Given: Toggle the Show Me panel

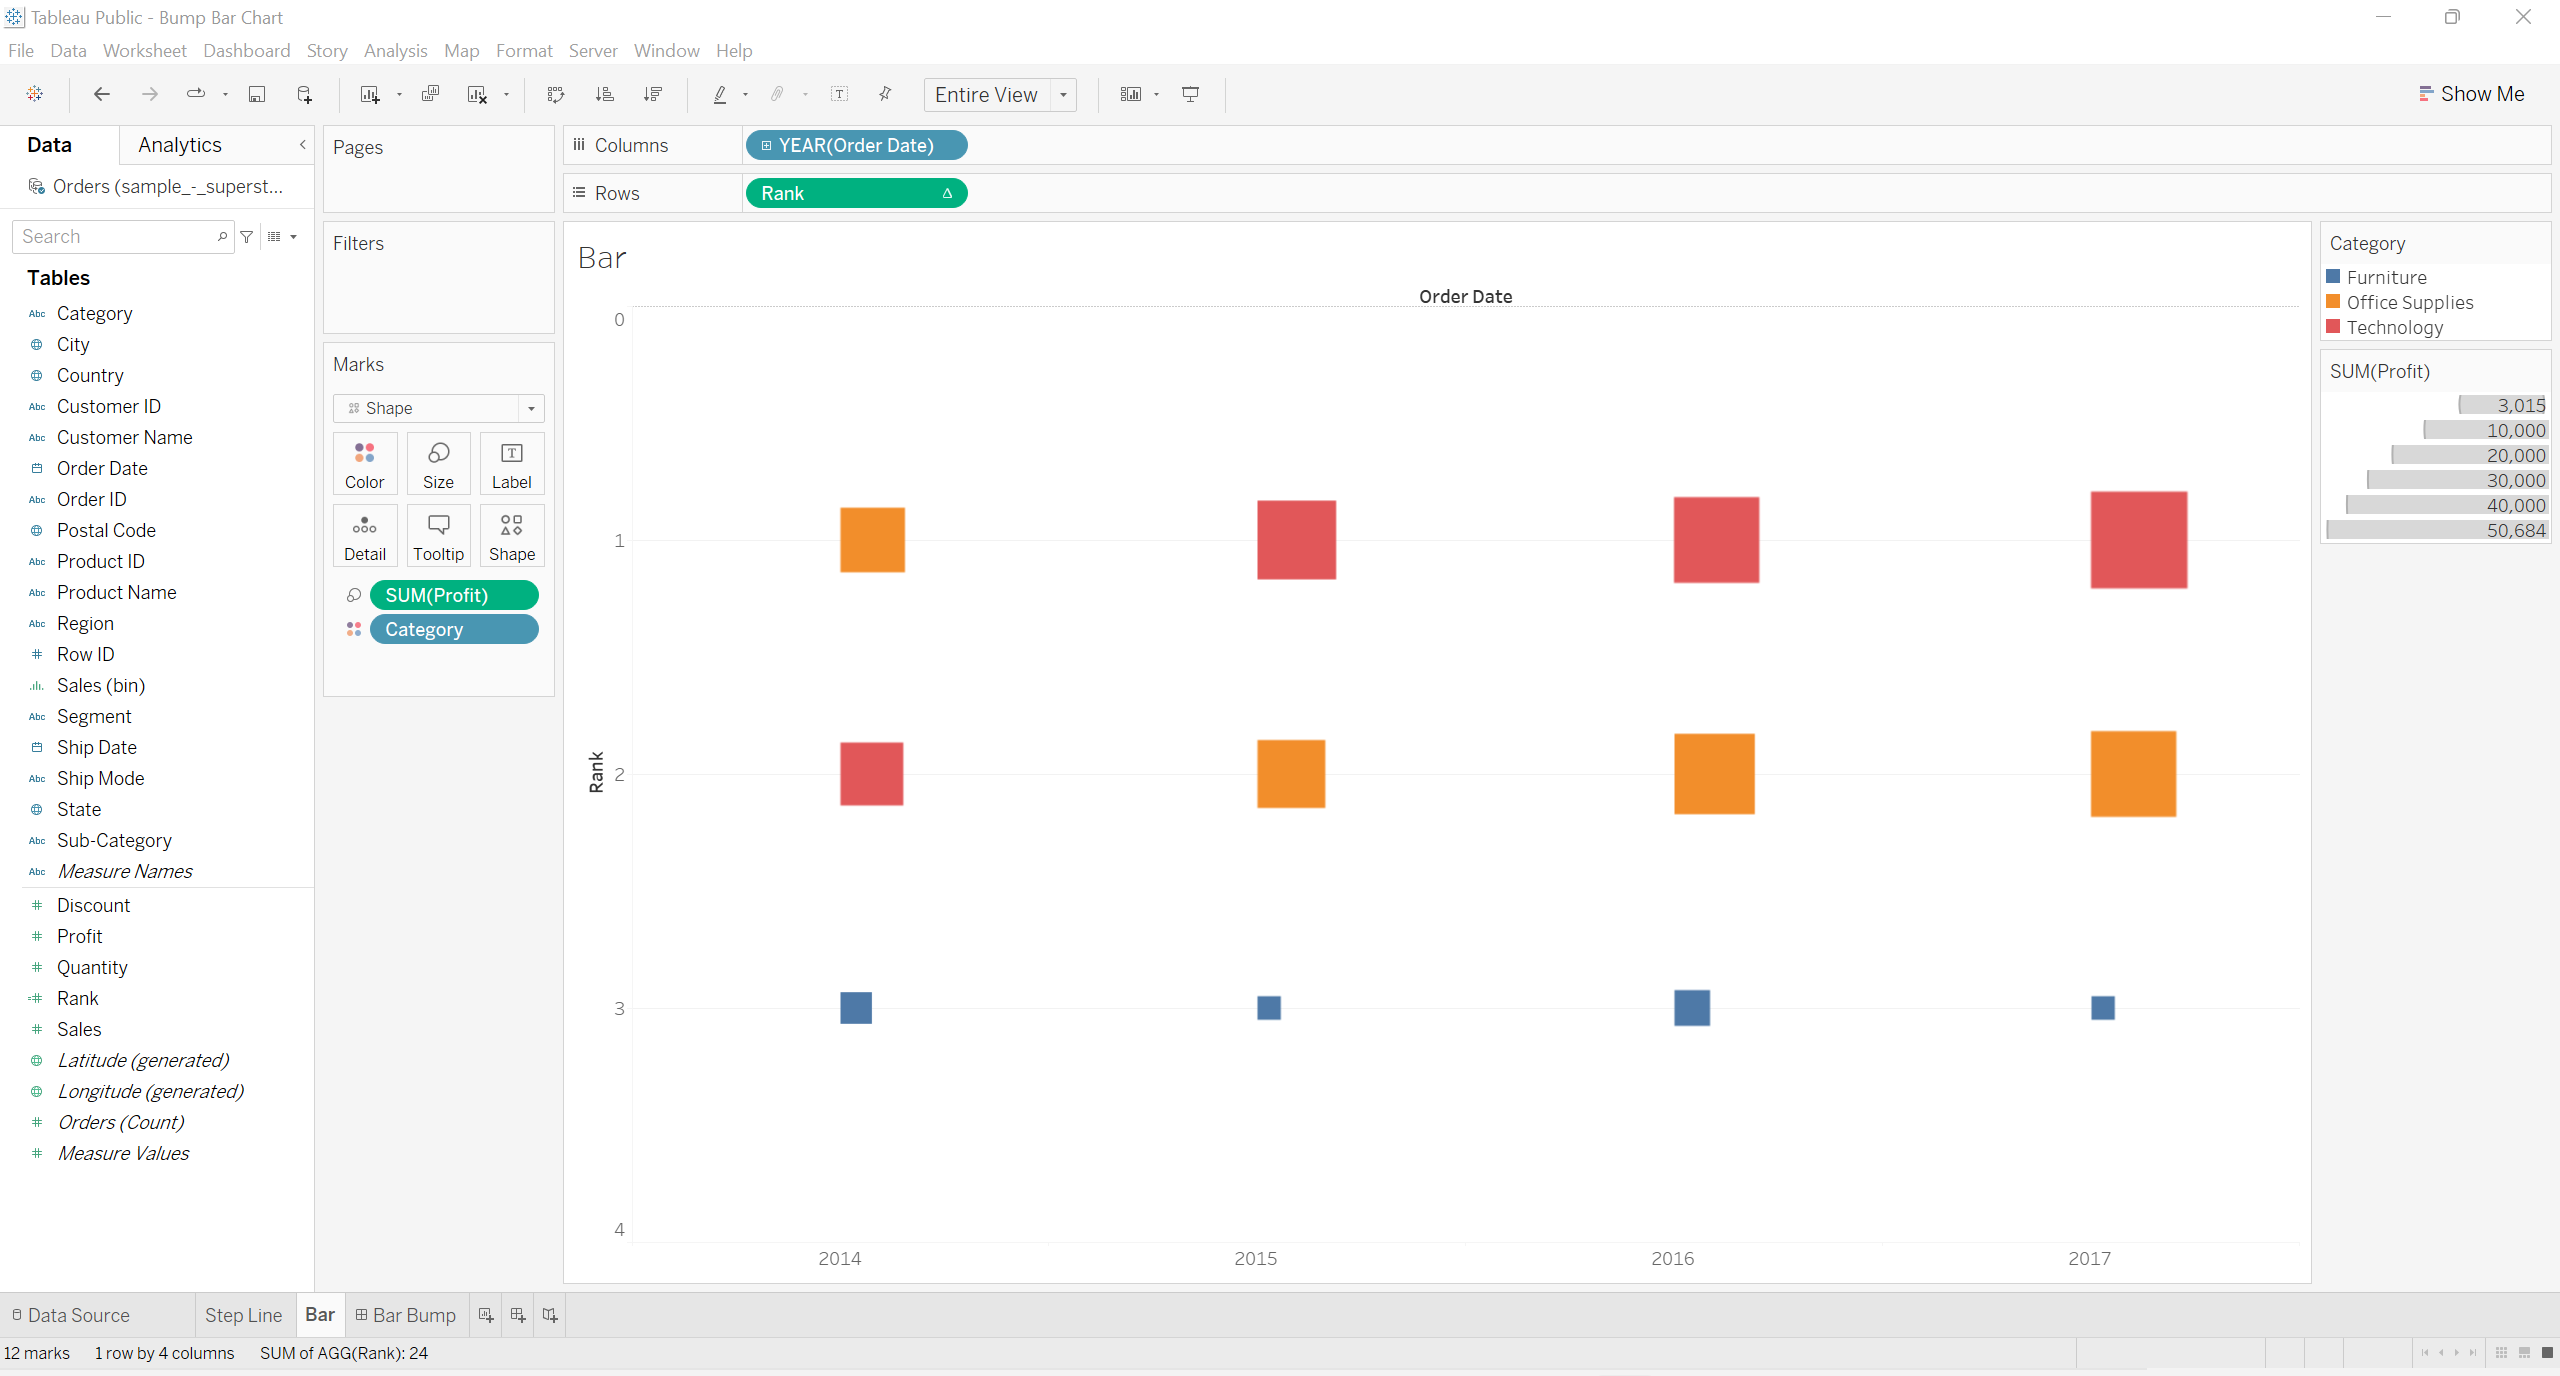Looking at the screenshot, I should point(2471,94).
